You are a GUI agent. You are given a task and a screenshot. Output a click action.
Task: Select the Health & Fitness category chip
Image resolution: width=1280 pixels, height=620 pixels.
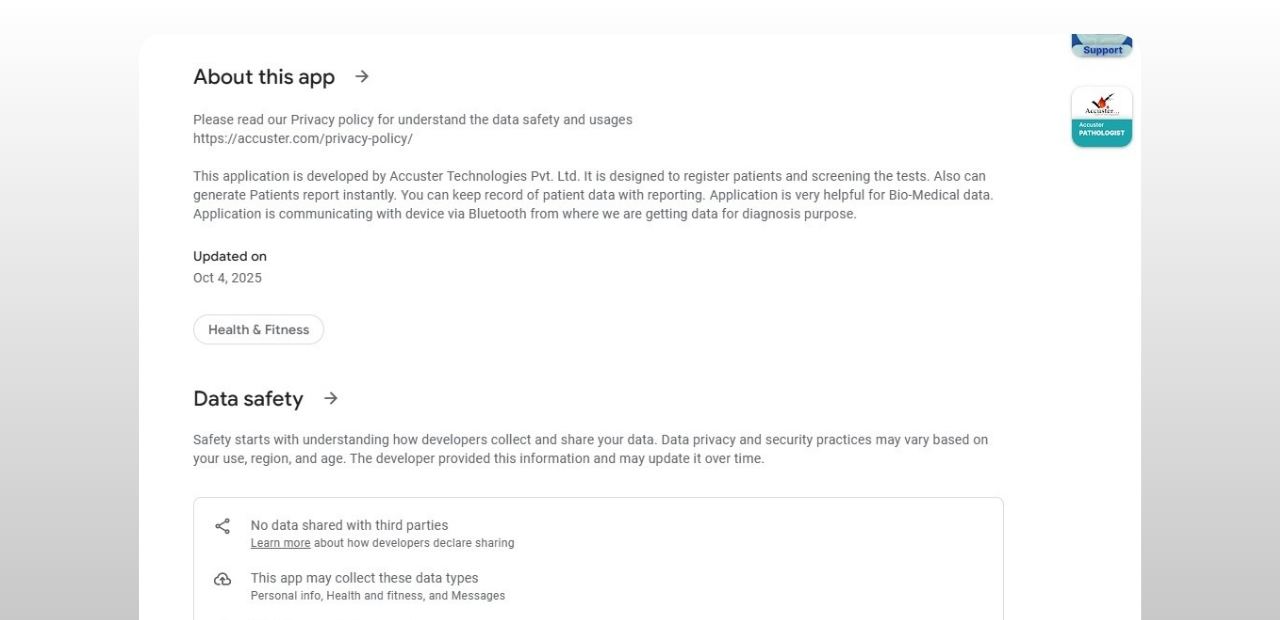pos(258,329)
